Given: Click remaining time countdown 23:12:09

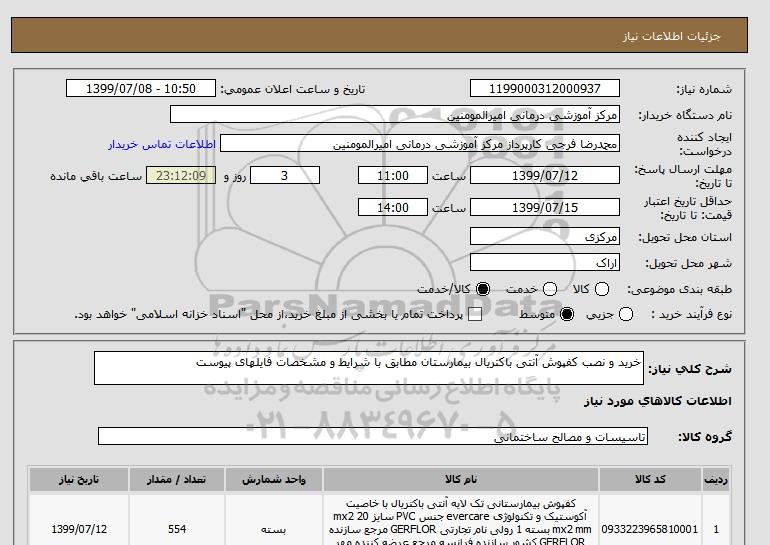Looking at the screenshot, I should pyautogui.click(x=181, y=175).
